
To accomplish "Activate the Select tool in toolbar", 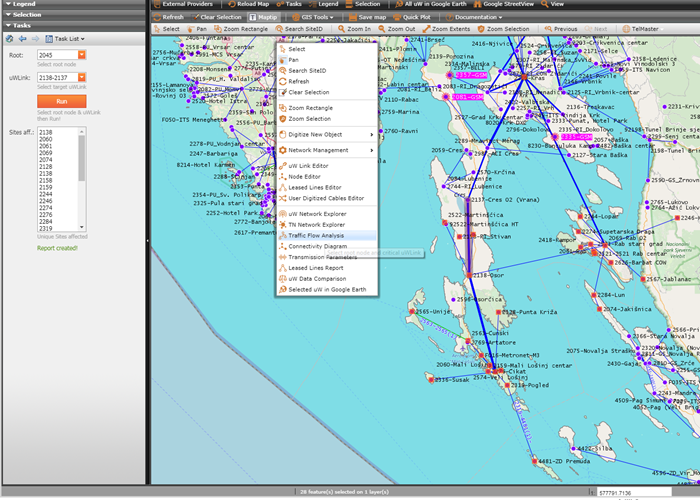I will tap(167, 29).
